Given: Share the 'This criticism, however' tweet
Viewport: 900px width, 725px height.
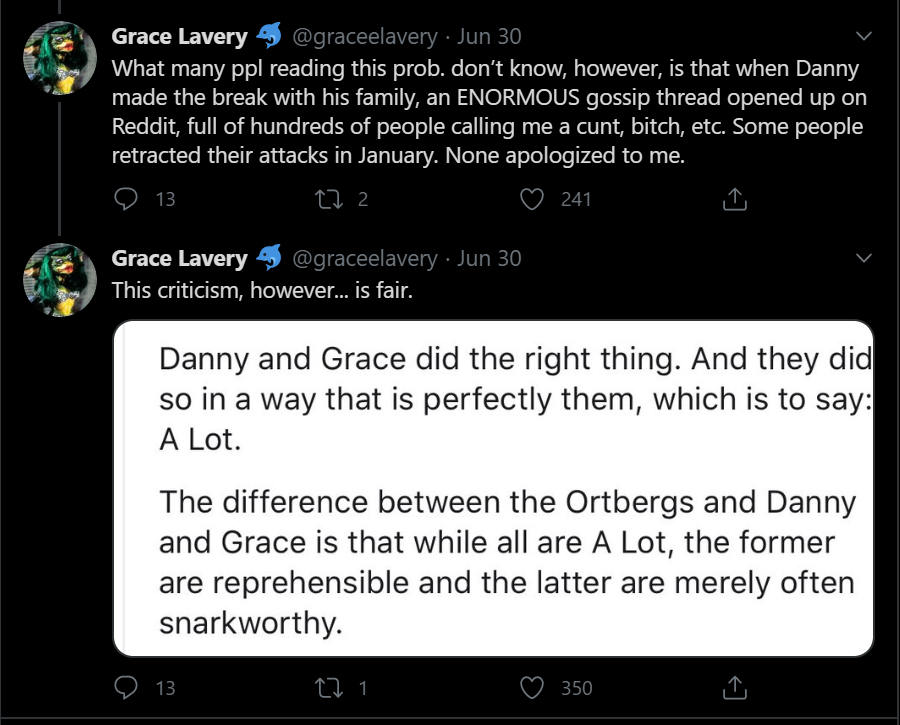Looking at the screenshot, I should click(735, 688).
